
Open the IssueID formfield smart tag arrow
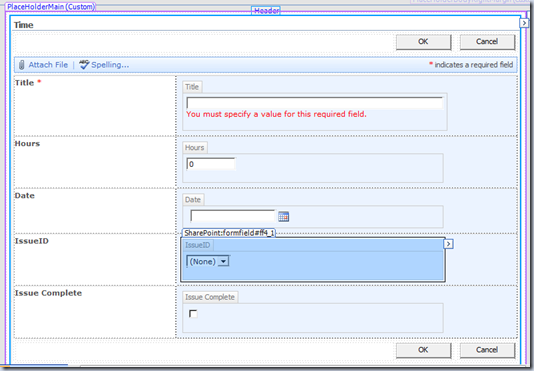(x=449, y=244)
